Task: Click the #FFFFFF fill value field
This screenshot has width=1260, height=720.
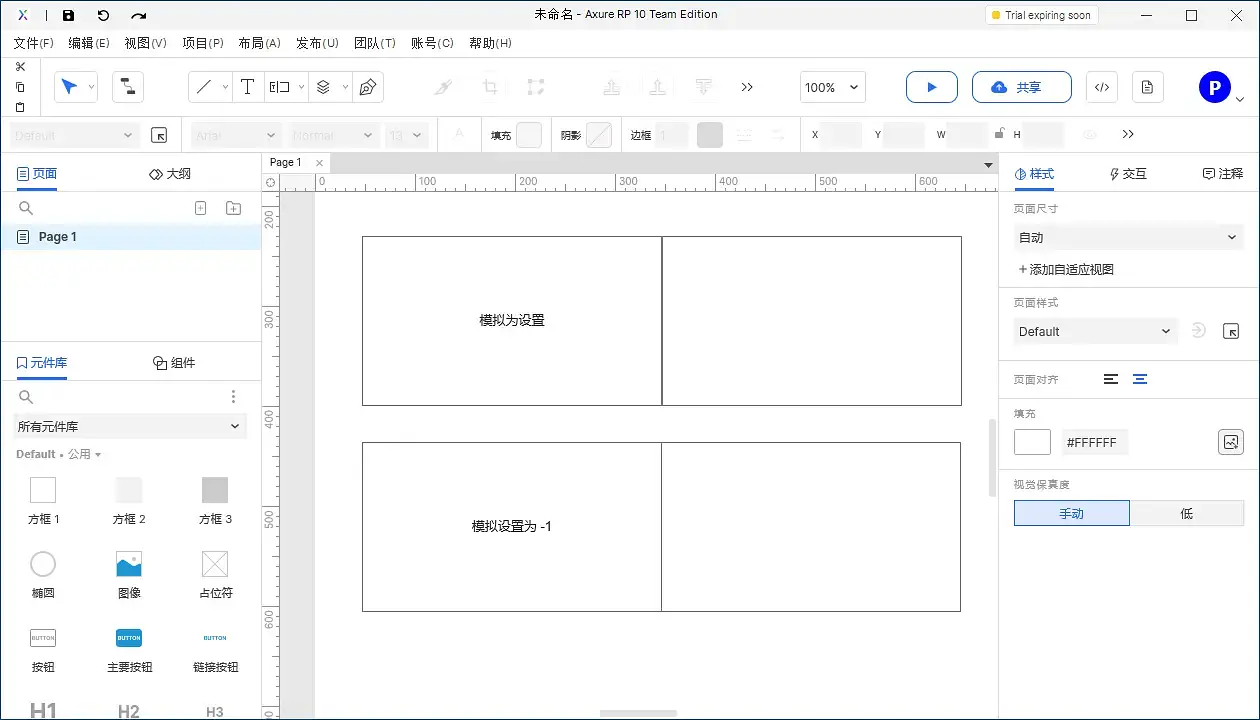Action: 1094,441
